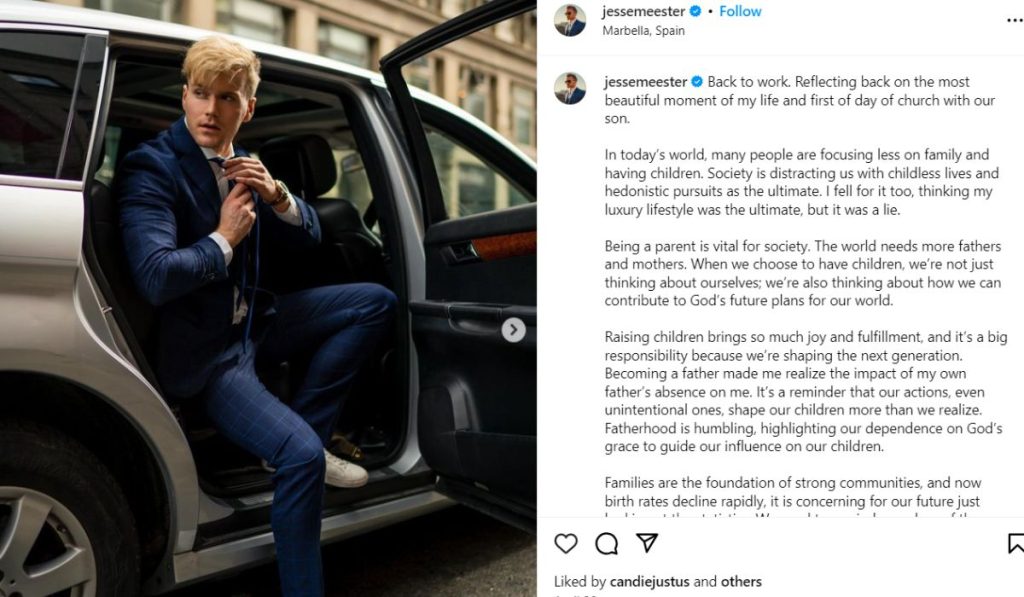Image resolution: width=1024 pixels, height=597 pixels.
Task: Open comments with the speech bubble icon
Action: [607, 543]
